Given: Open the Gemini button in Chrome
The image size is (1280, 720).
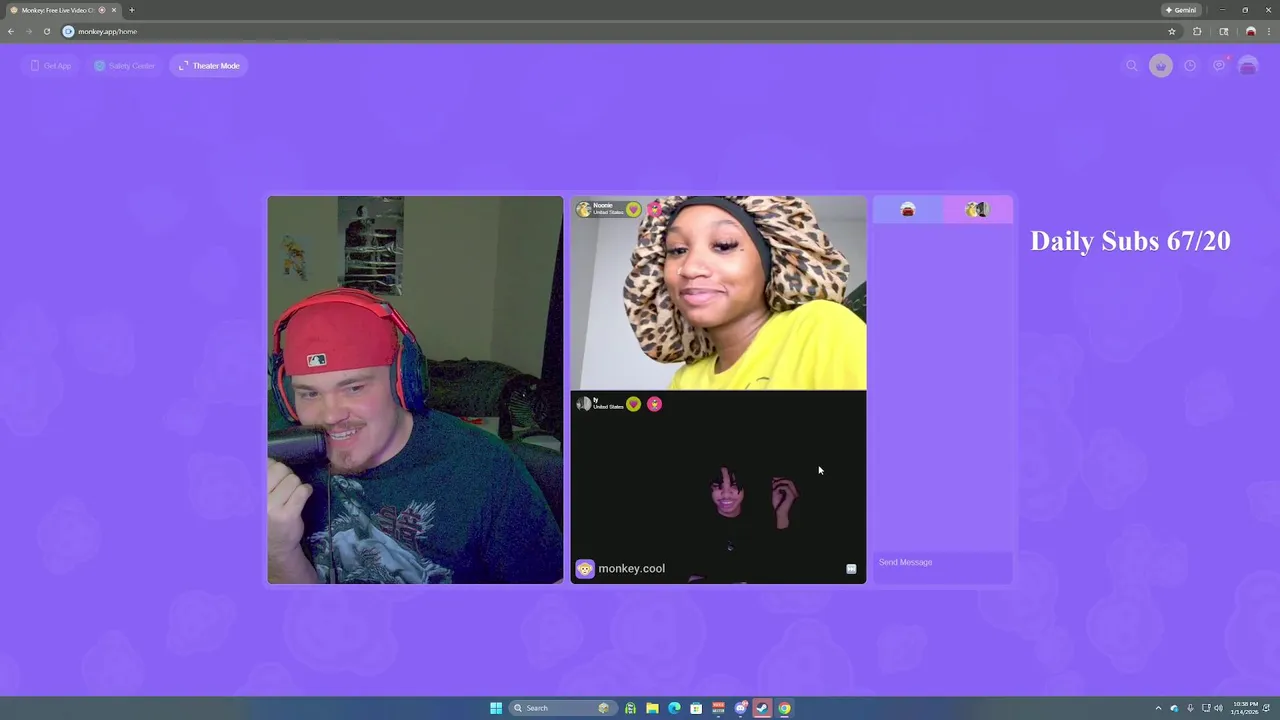Looking at the screenshot, I should click(x=1181, y=10).
